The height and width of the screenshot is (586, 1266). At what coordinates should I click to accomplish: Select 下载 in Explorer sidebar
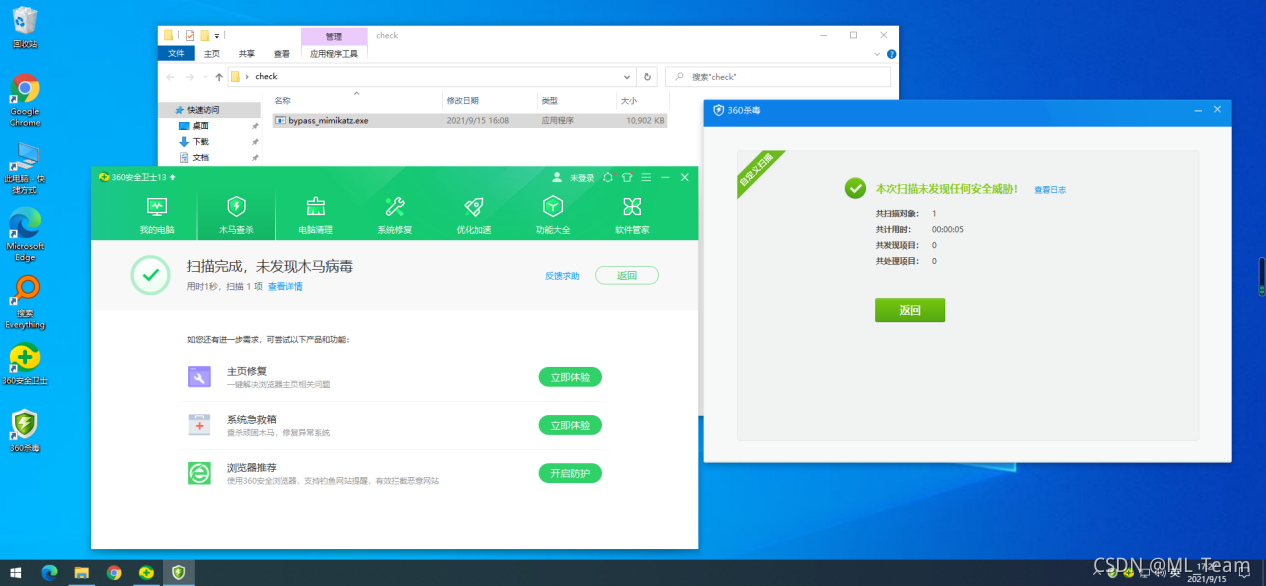(x=201, y=142)
